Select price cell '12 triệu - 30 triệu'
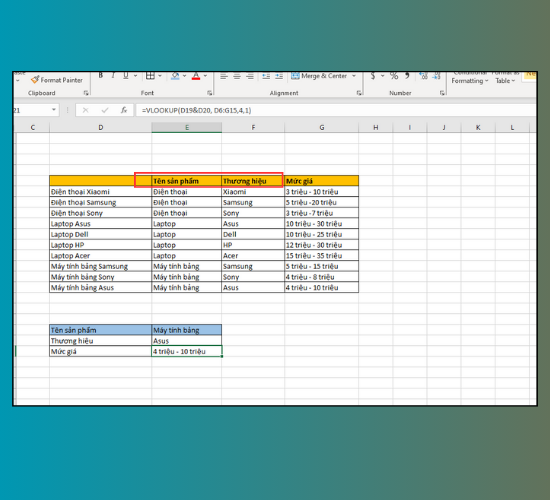 coord(322,245)
